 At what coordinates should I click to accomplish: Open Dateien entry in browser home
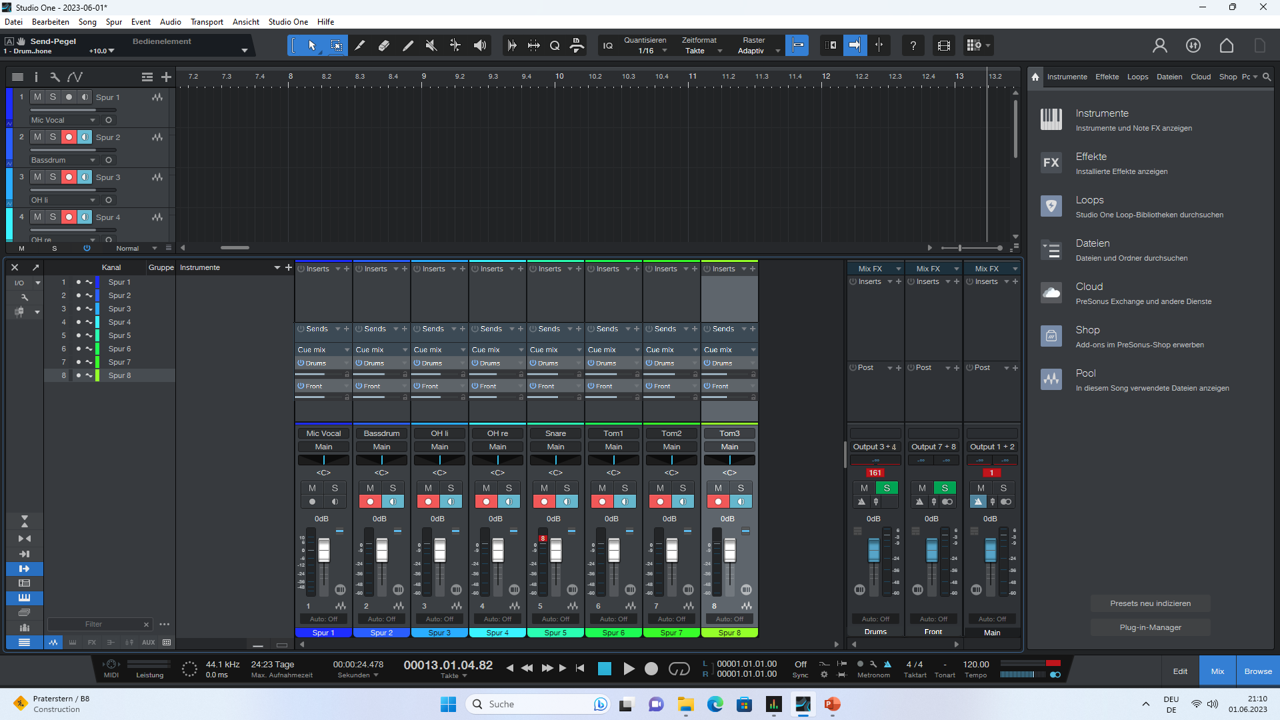(1150, 250)
